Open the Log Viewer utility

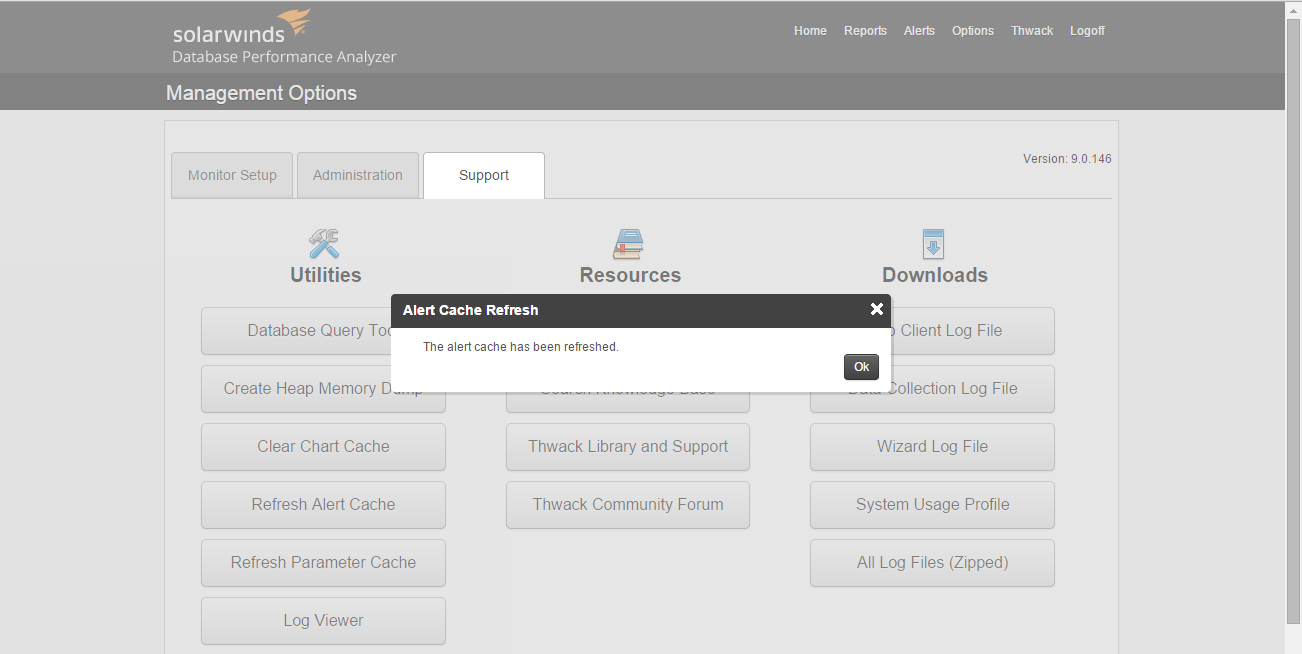coord(323,621)
